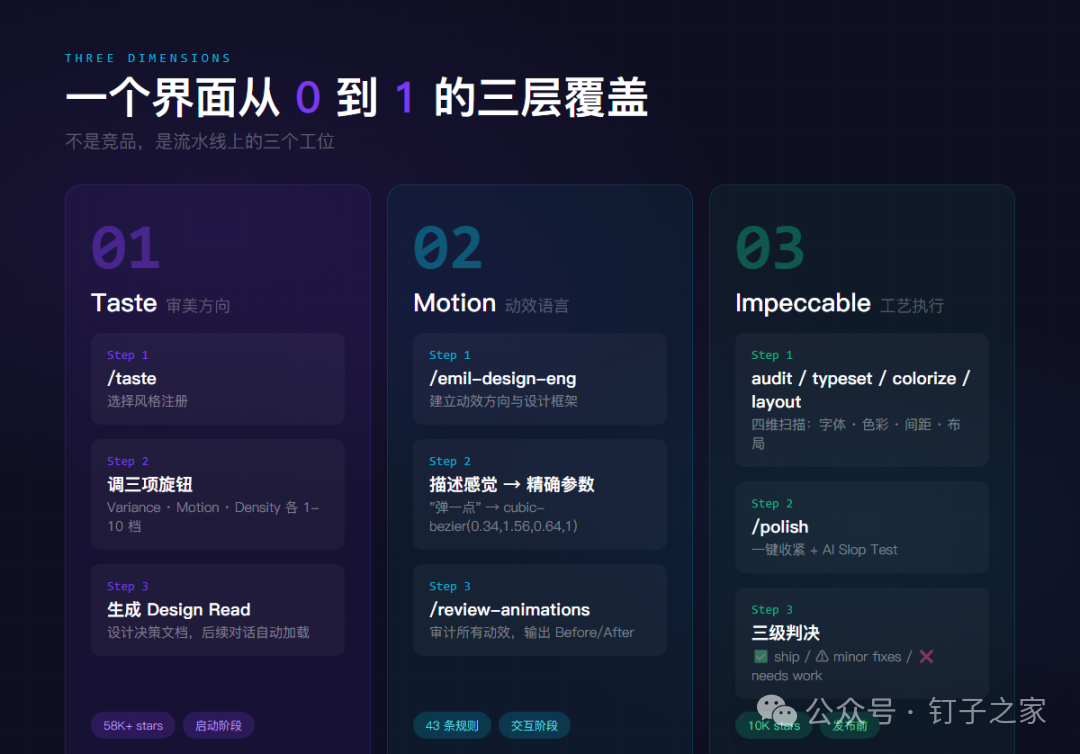Click the red X needs work icon
The image size is (1080, 754).
926,656
